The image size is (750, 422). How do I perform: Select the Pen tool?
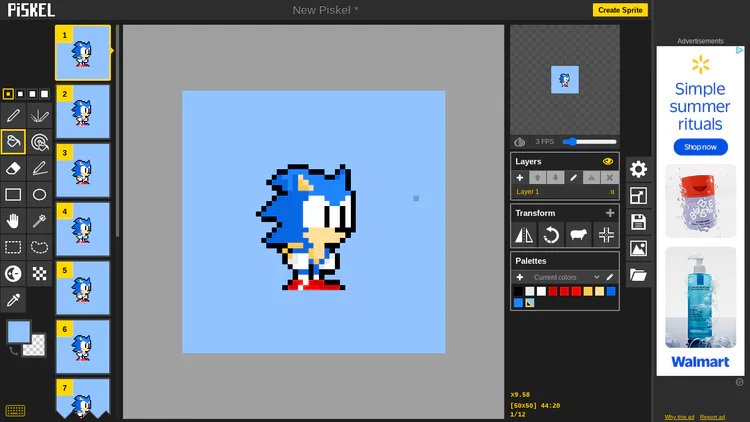click(x=13, y=115)
